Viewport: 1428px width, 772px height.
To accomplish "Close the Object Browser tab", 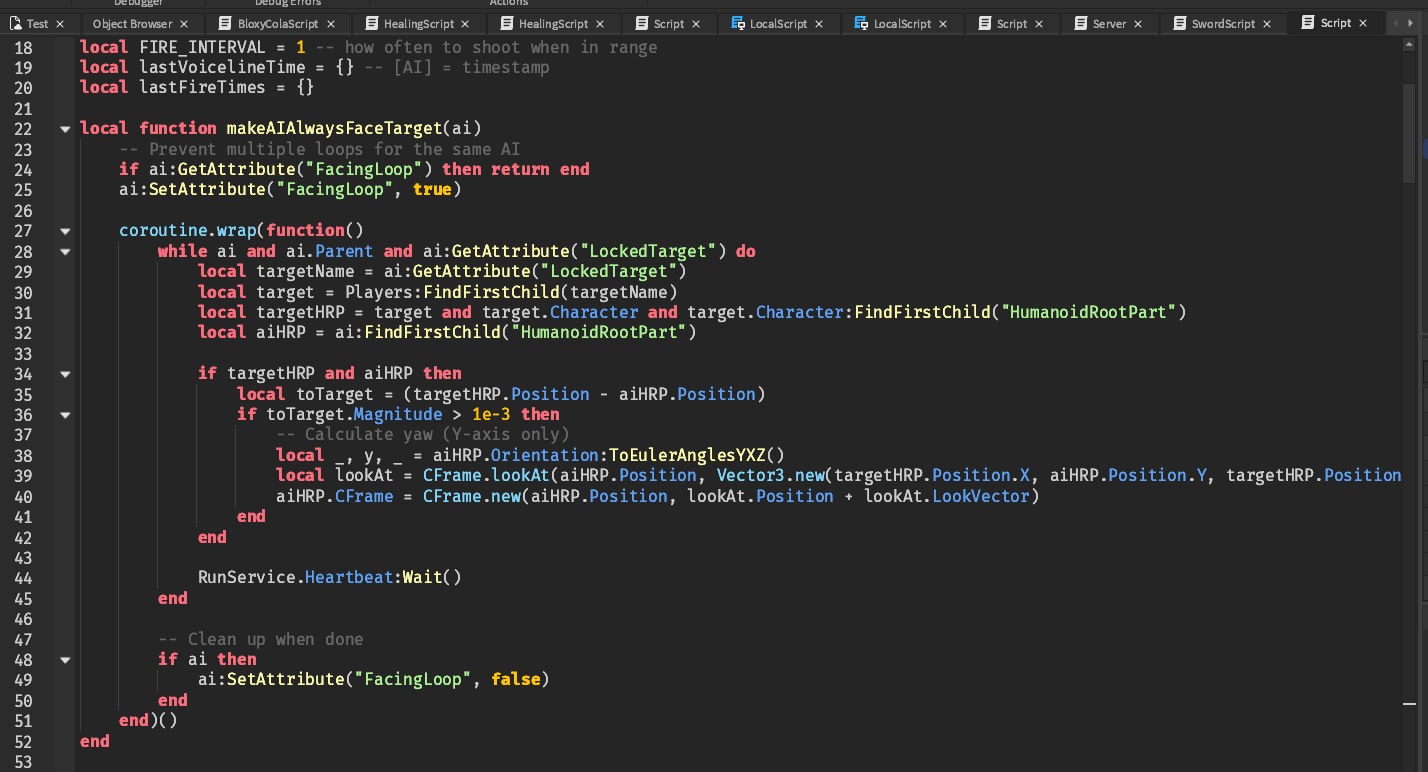I will click(x=185, y=24).
